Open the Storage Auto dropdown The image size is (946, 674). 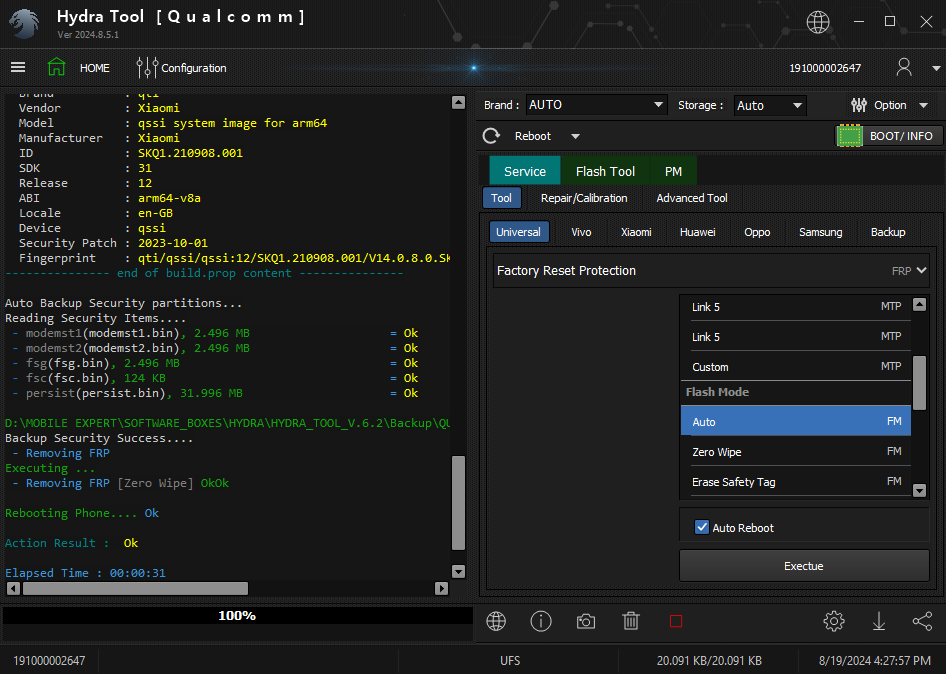point(769,105)
